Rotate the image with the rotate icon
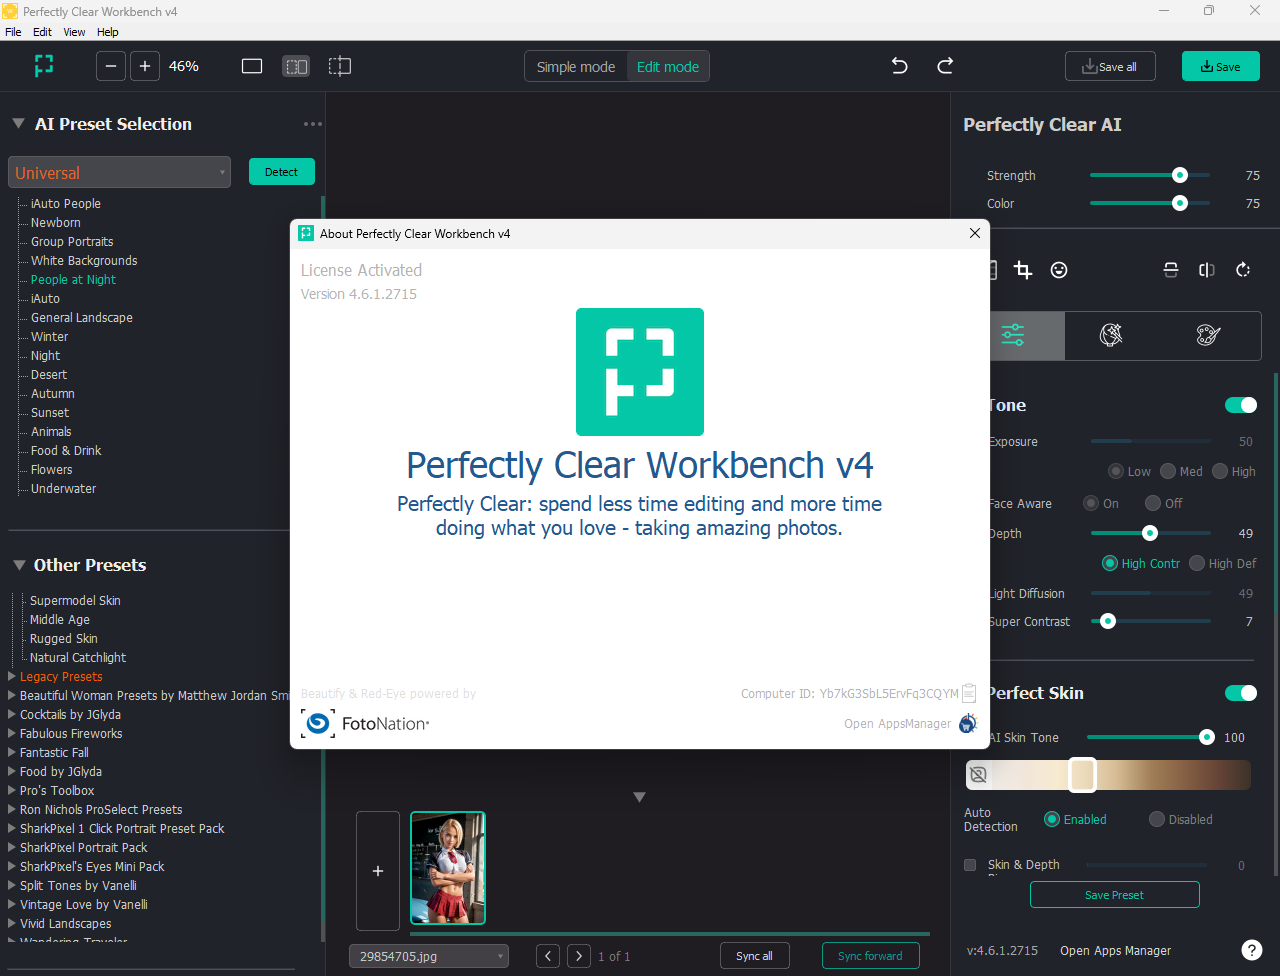This screenshot has width=1280, height=976. 1243,270
